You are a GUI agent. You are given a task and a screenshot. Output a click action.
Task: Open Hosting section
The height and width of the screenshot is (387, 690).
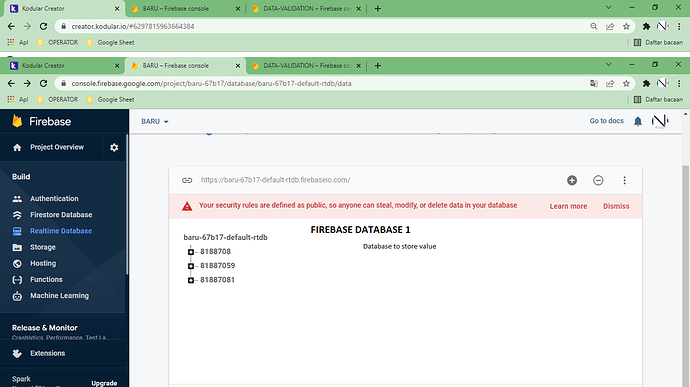point(43,263)
